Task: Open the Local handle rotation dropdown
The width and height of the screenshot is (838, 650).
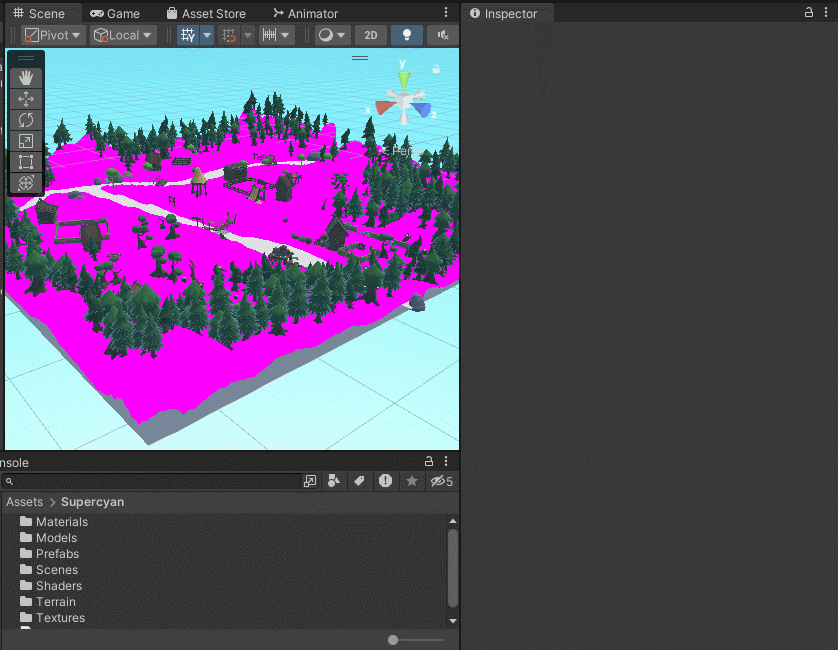Action: 123,35
